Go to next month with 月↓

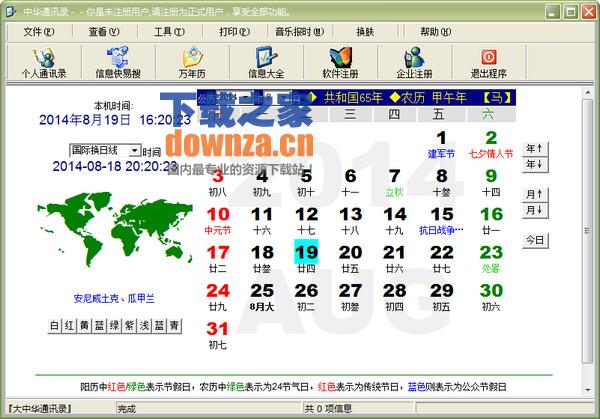(535, 209)
